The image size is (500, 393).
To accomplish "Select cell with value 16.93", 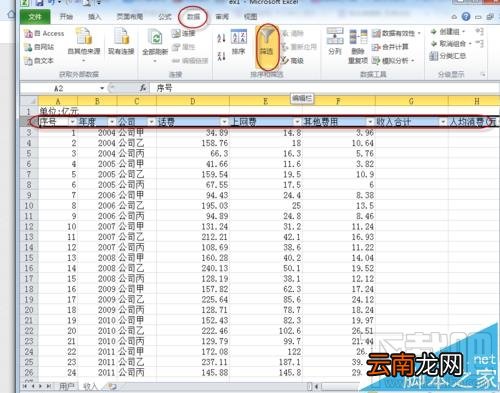I will tap(339, 237).
